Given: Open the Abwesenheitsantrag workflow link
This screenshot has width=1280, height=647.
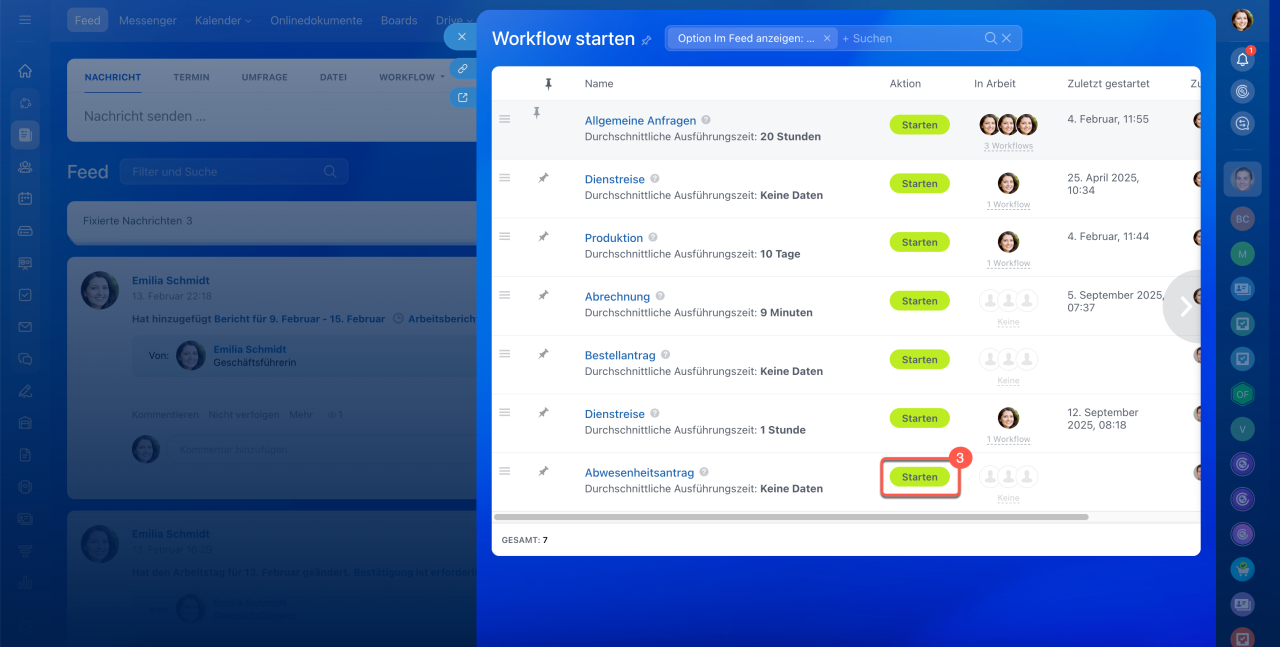Looking at the screenshot, I should 639,473.
